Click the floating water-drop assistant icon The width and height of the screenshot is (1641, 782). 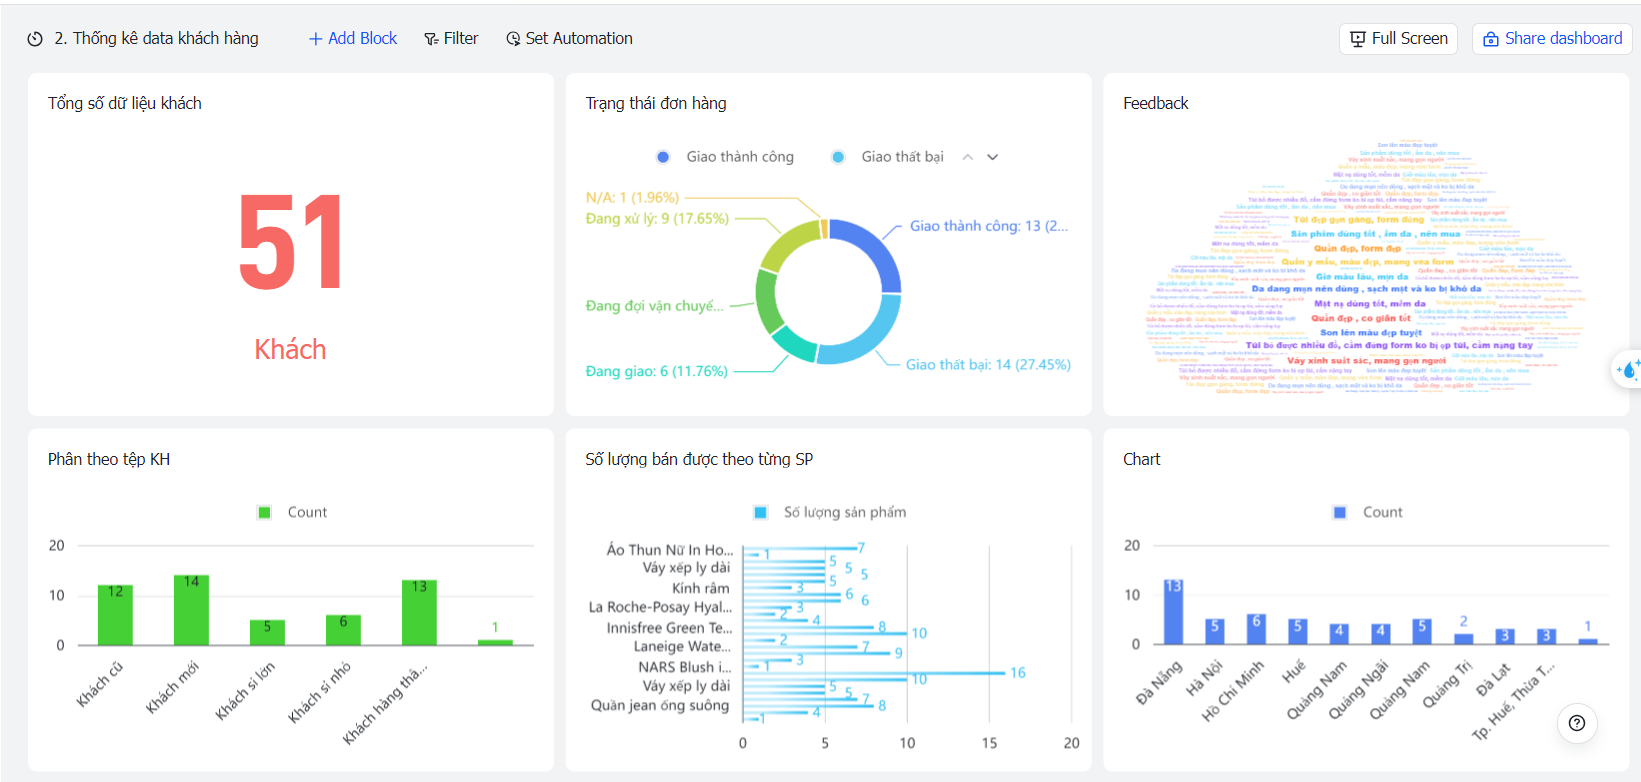pyautogui.click(x=1628, y=370)
